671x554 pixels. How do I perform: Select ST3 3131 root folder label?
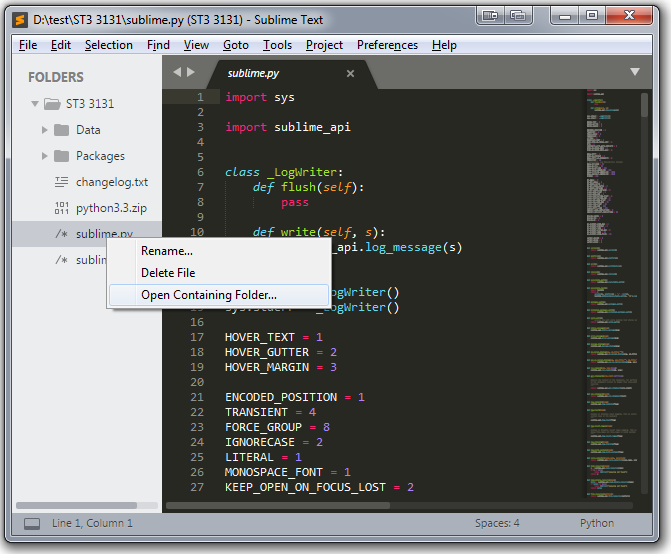tap(90, 104)
